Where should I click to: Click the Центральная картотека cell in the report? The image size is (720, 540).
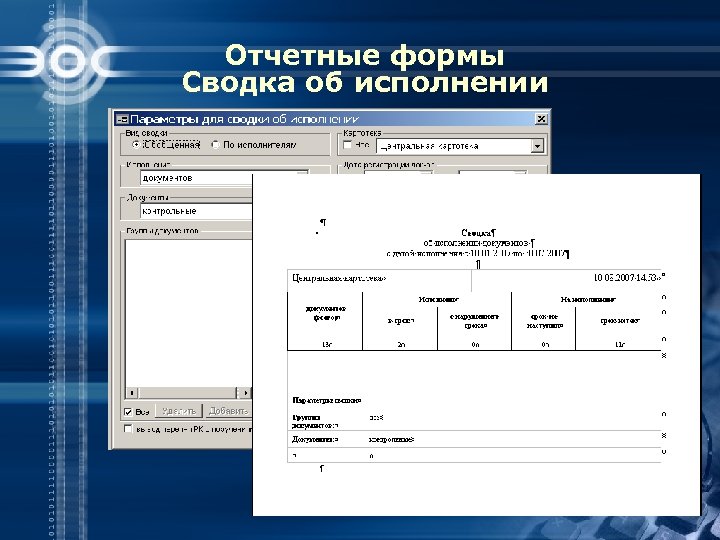339,278
